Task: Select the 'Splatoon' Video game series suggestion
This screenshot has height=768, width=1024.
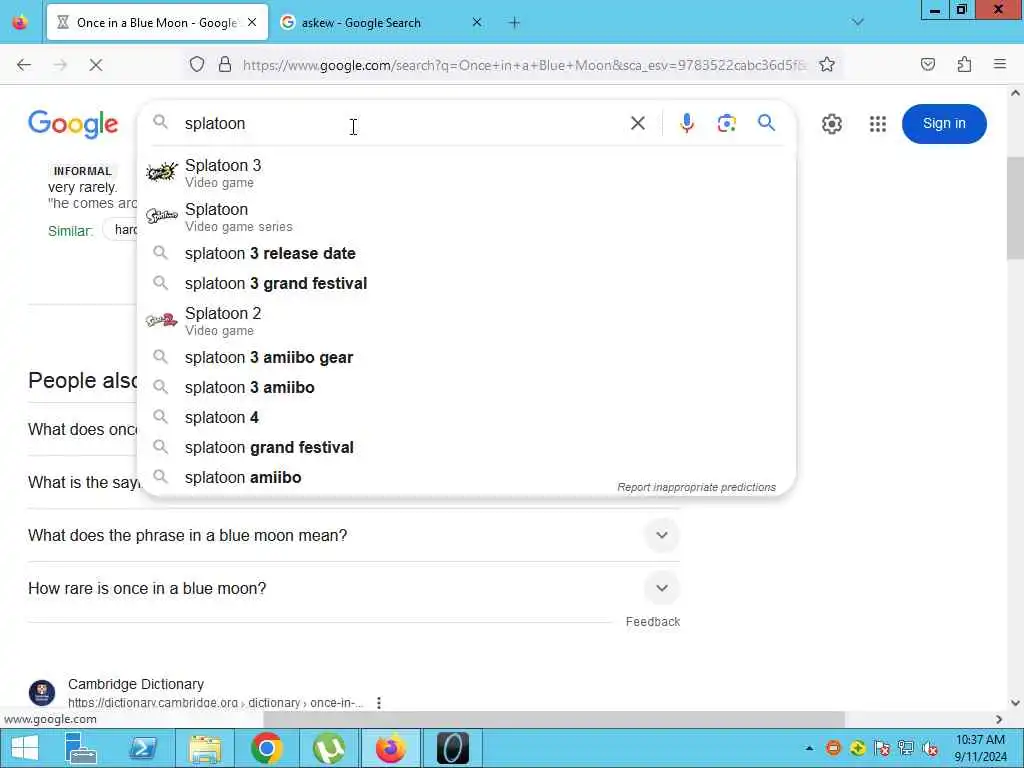Action: click(466, 217)
